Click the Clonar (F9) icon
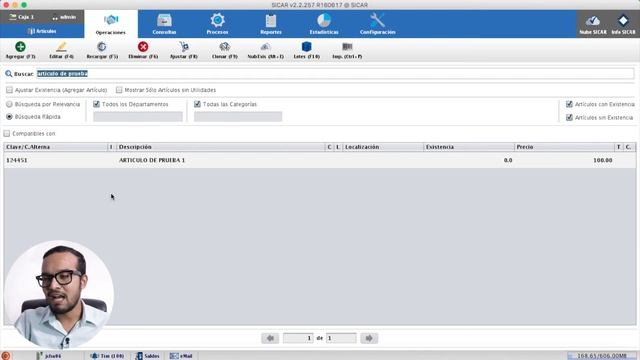640x360 pixels. point(224,47)
